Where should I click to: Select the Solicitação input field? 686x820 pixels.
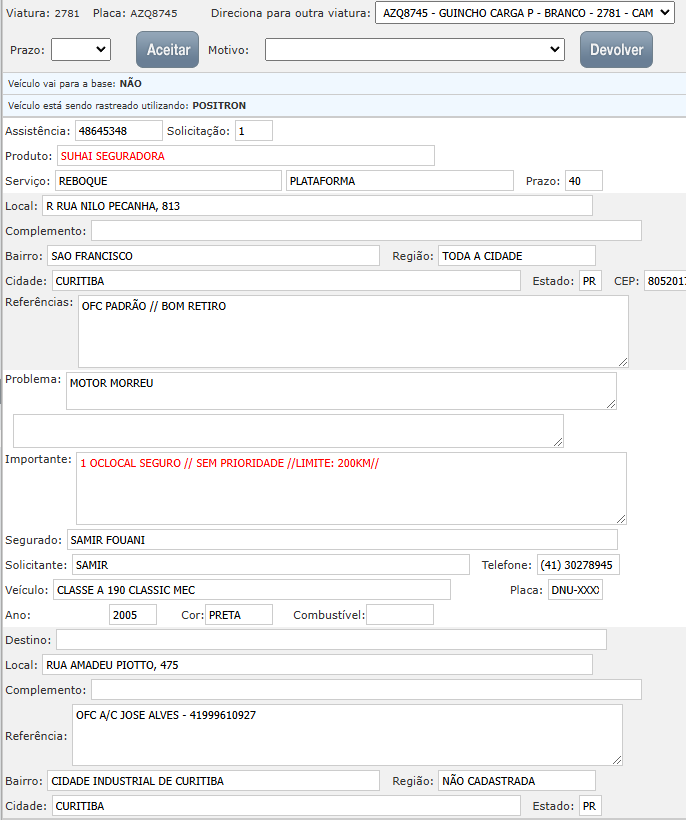[253, 131]
